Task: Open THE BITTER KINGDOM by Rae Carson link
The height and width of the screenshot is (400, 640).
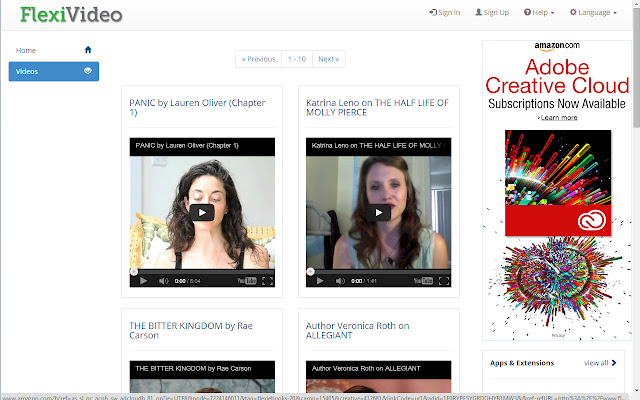Action: [x=191, y=331]
